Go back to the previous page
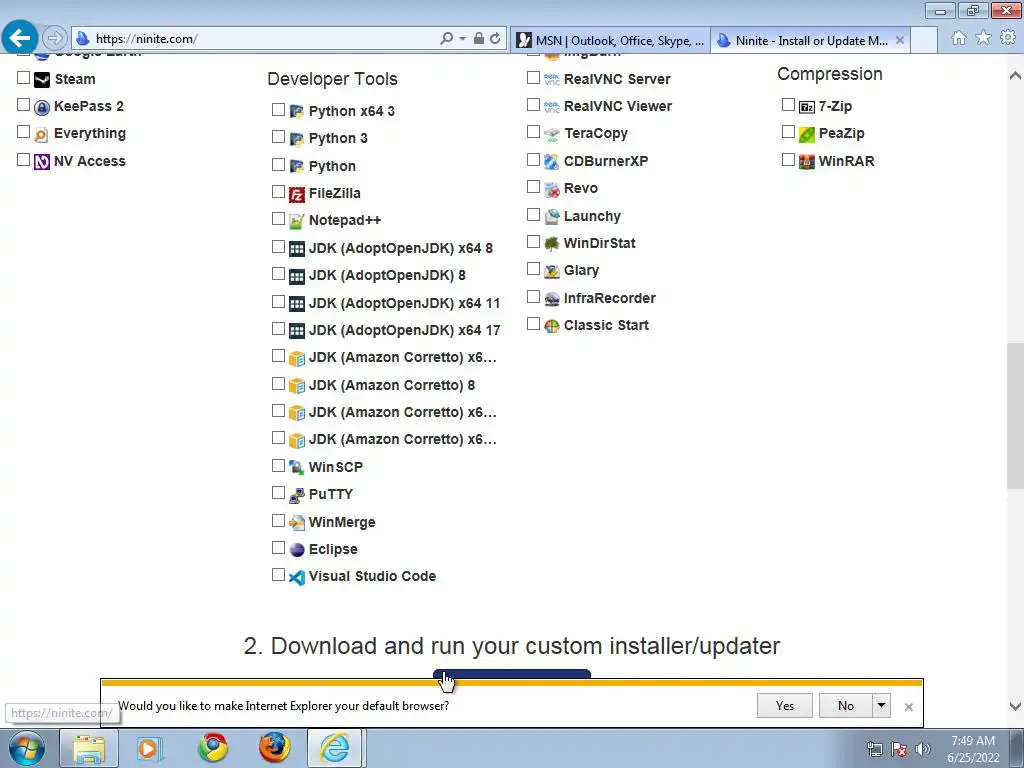This screenshot has height=768, width=1024. (20, 37)
